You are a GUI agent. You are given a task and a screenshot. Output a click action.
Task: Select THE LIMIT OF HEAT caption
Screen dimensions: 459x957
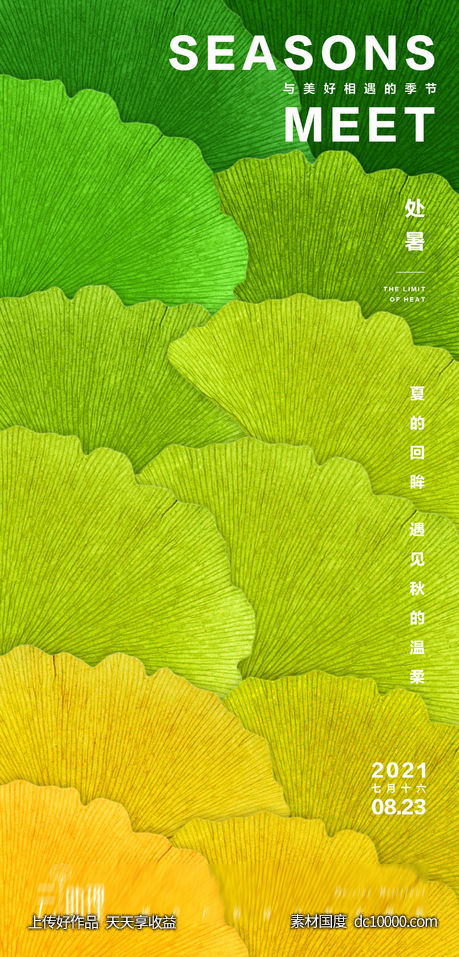405,294
